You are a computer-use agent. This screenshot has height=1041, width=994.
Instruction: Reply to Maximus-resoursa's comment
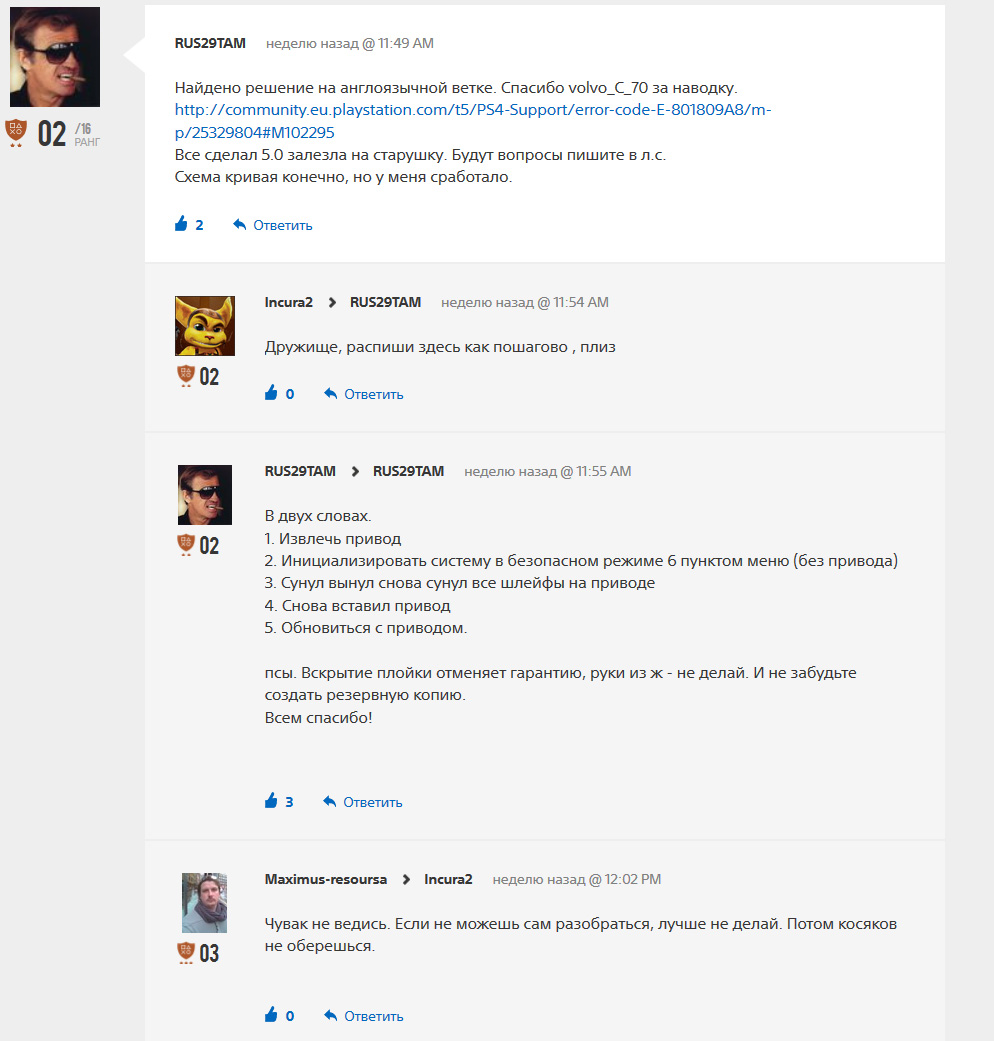click(x=364, y=1016)
